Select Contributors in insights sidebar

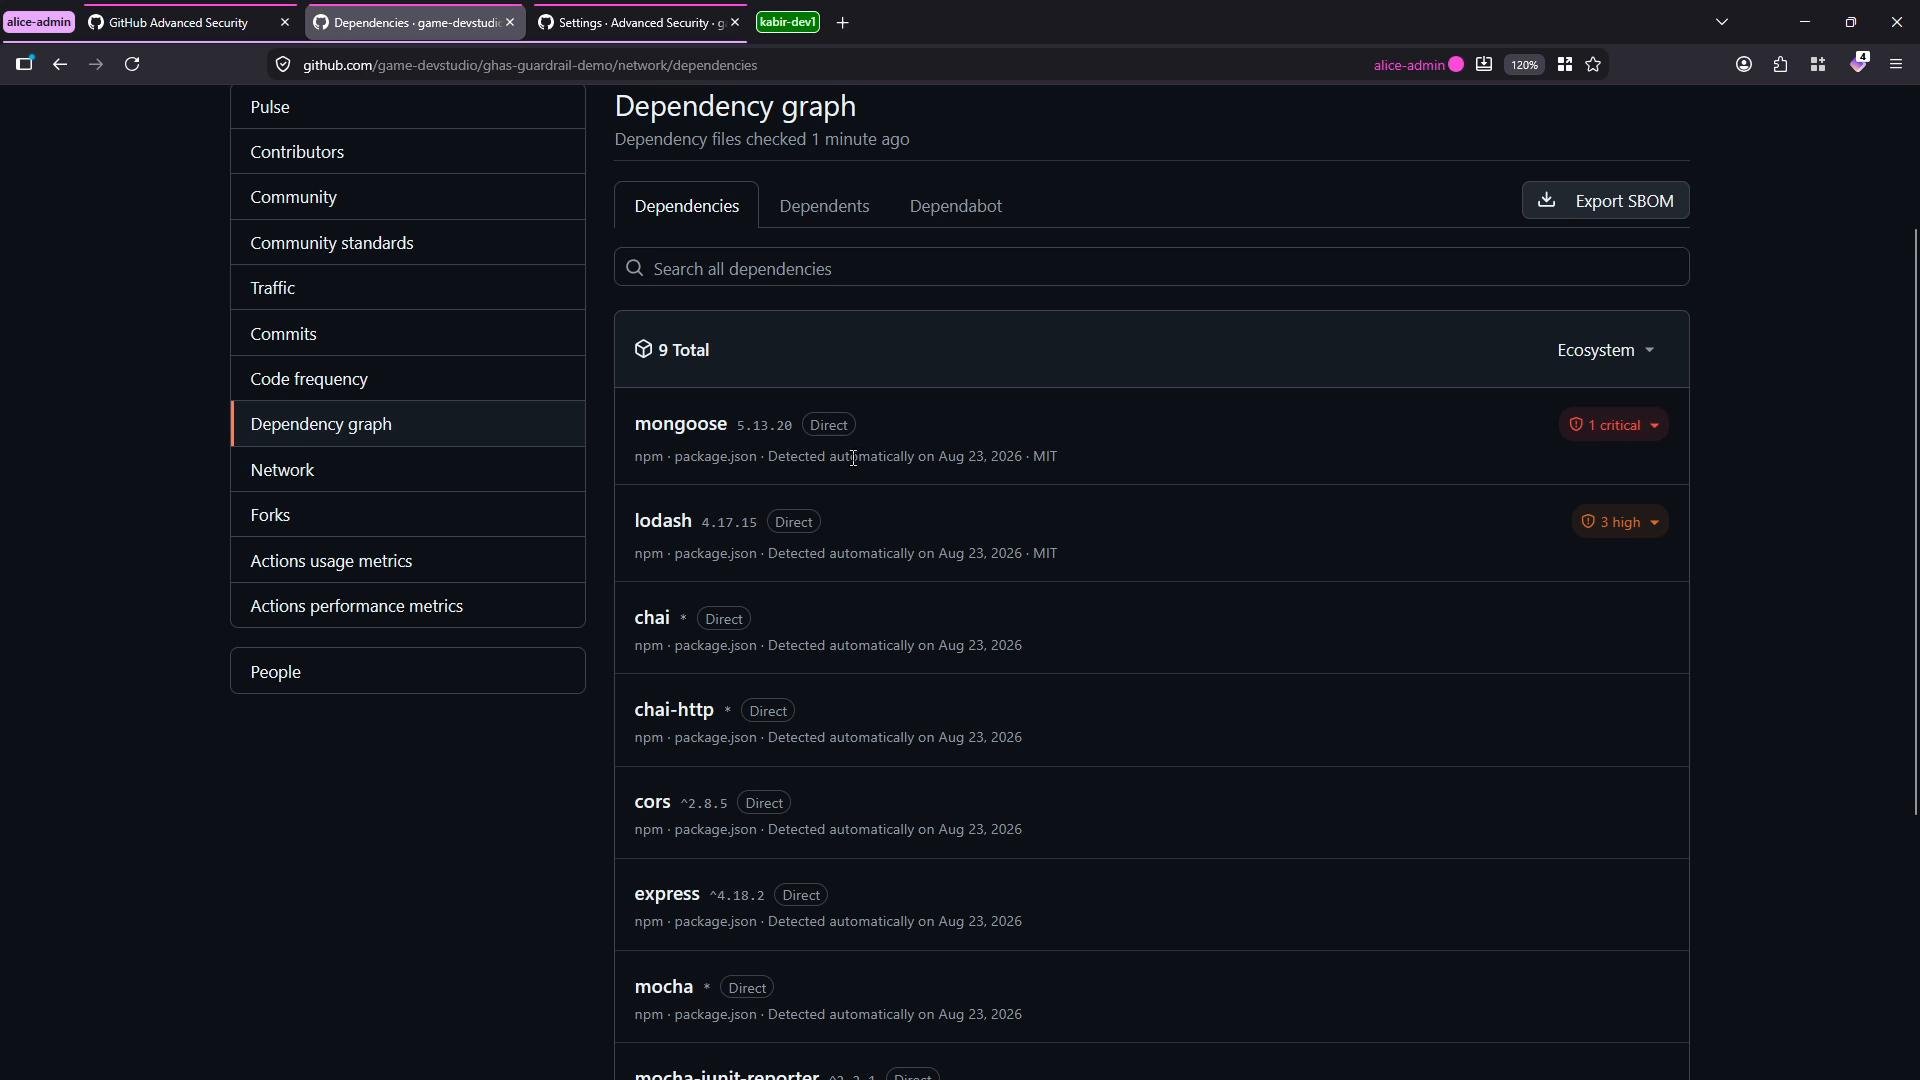click(408, 152)
